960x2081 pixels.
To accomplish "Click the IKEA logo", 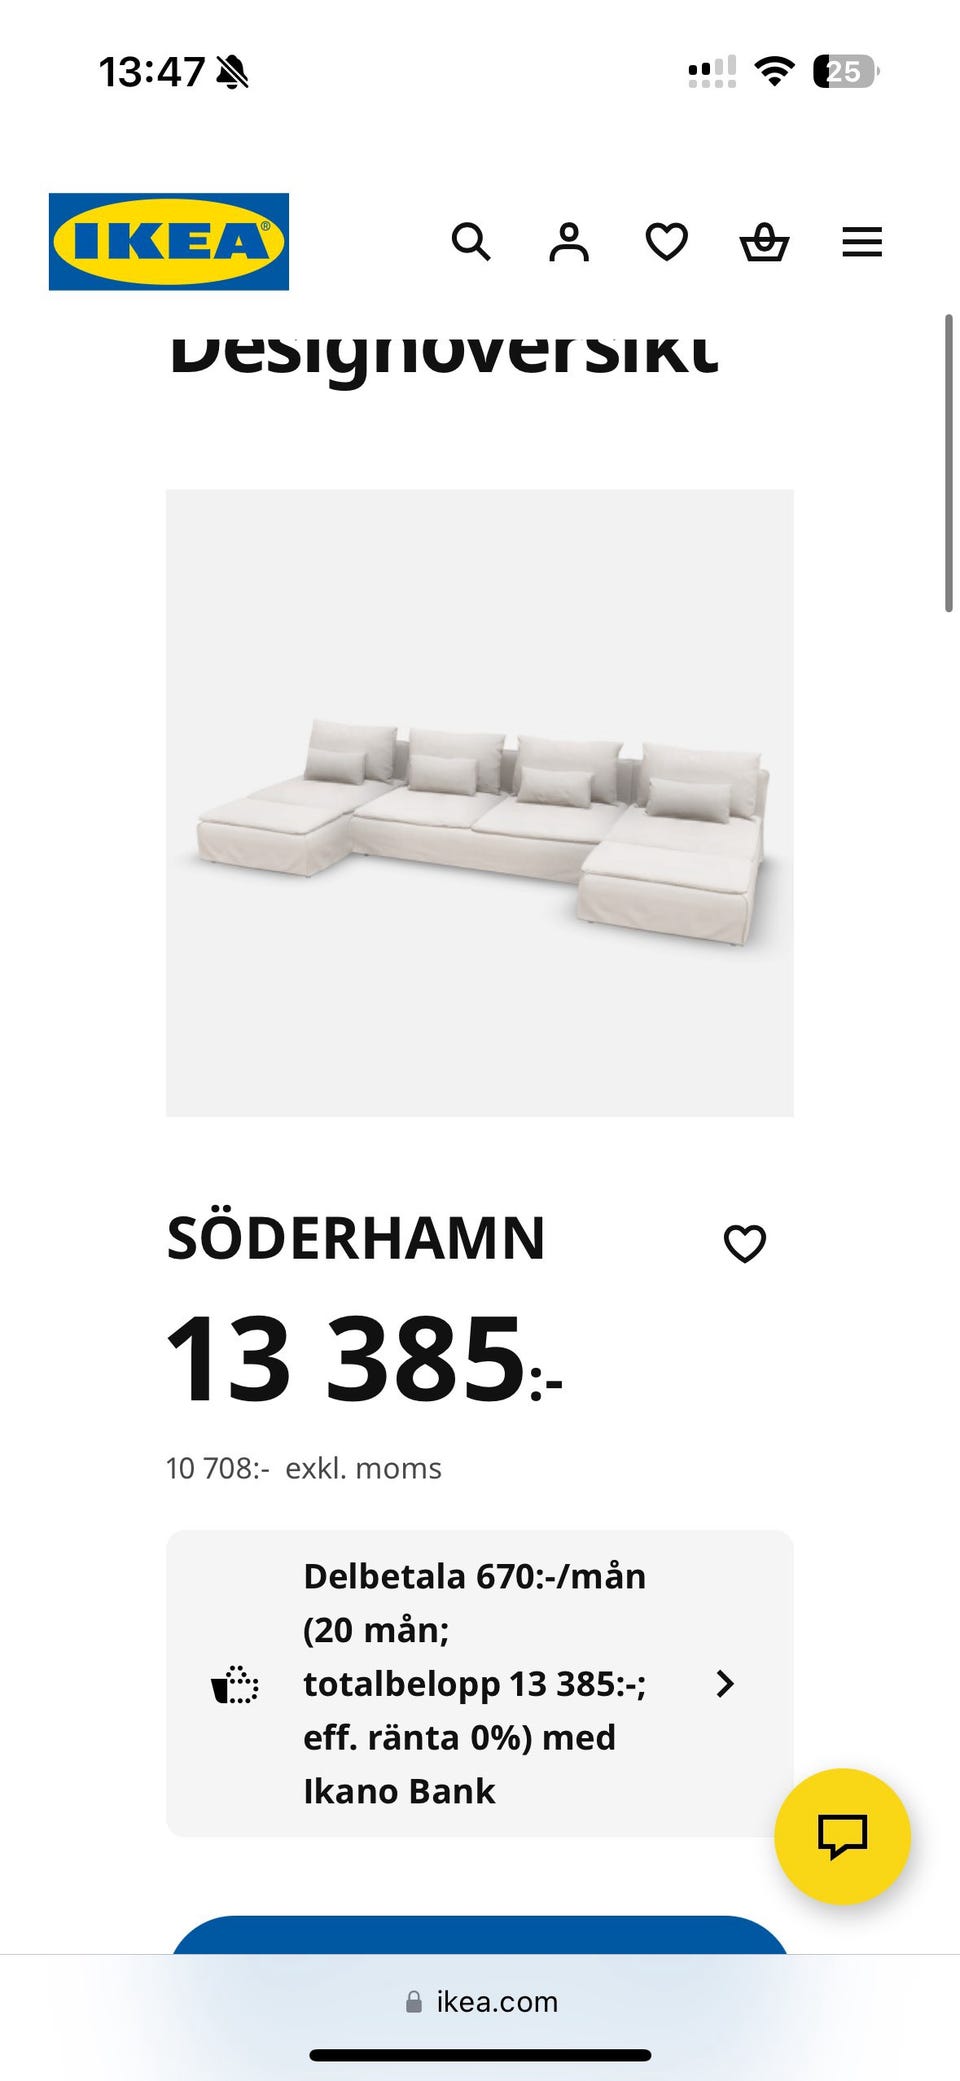I will (x=169, y=242).
